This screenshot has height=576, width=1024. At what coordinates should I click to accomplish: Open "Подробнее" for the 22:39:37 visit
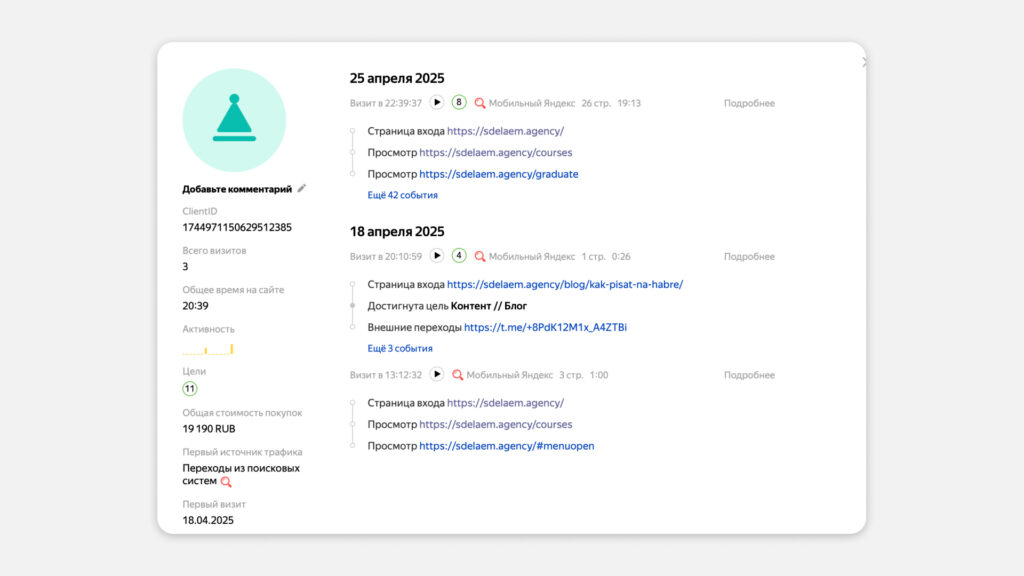pyautogui.click(x=749, y=103)
